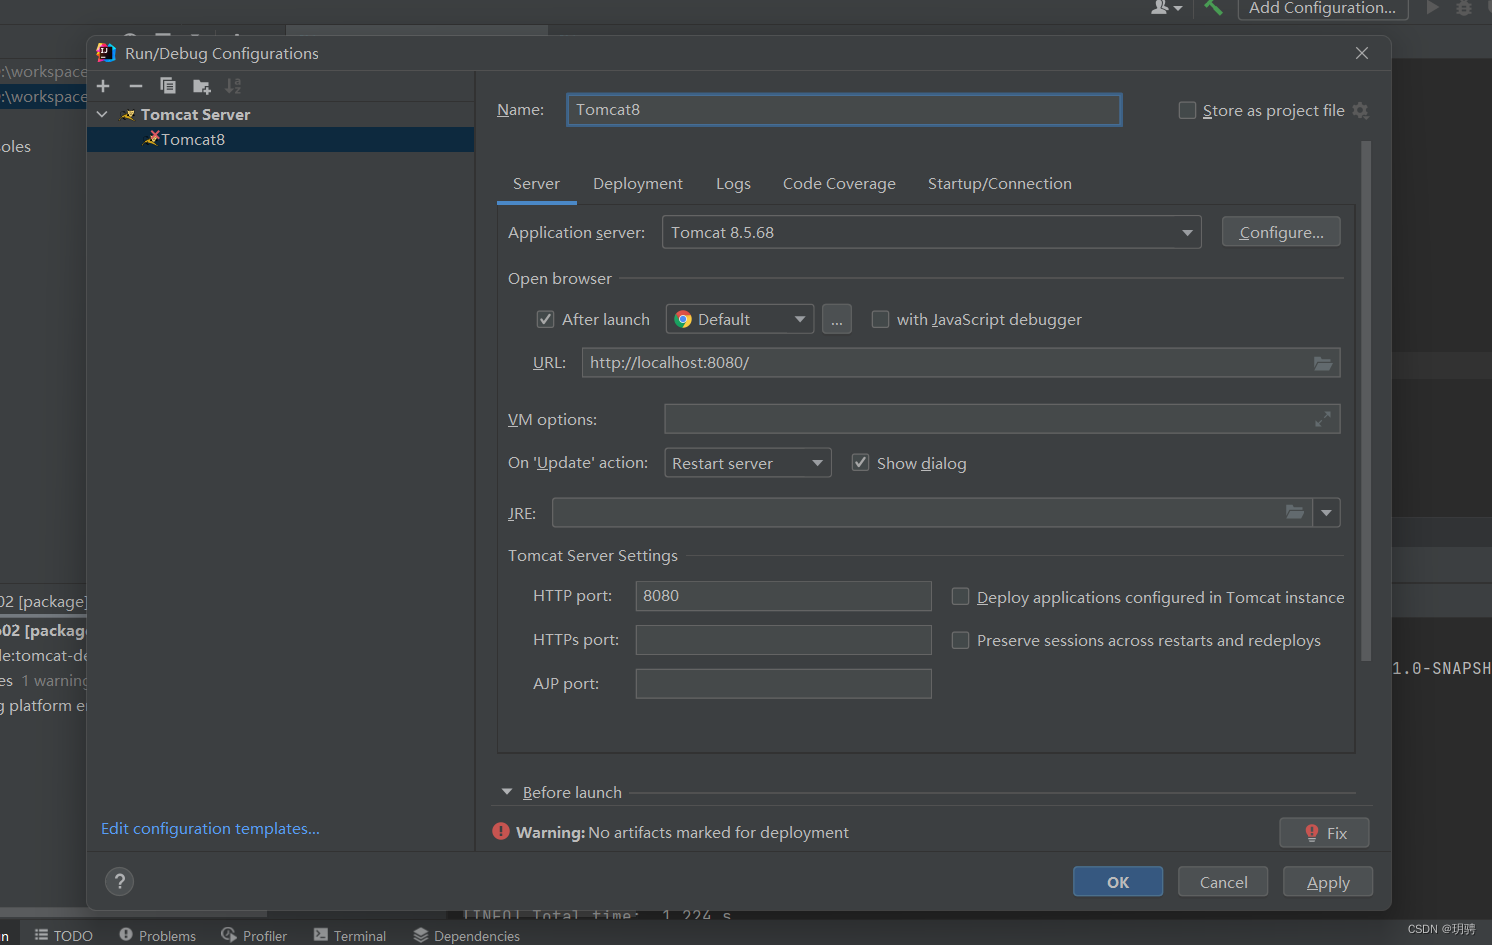Open the Restart server update action dropdown
This screenshot has height=945, width=1492.
coord(748,463)
